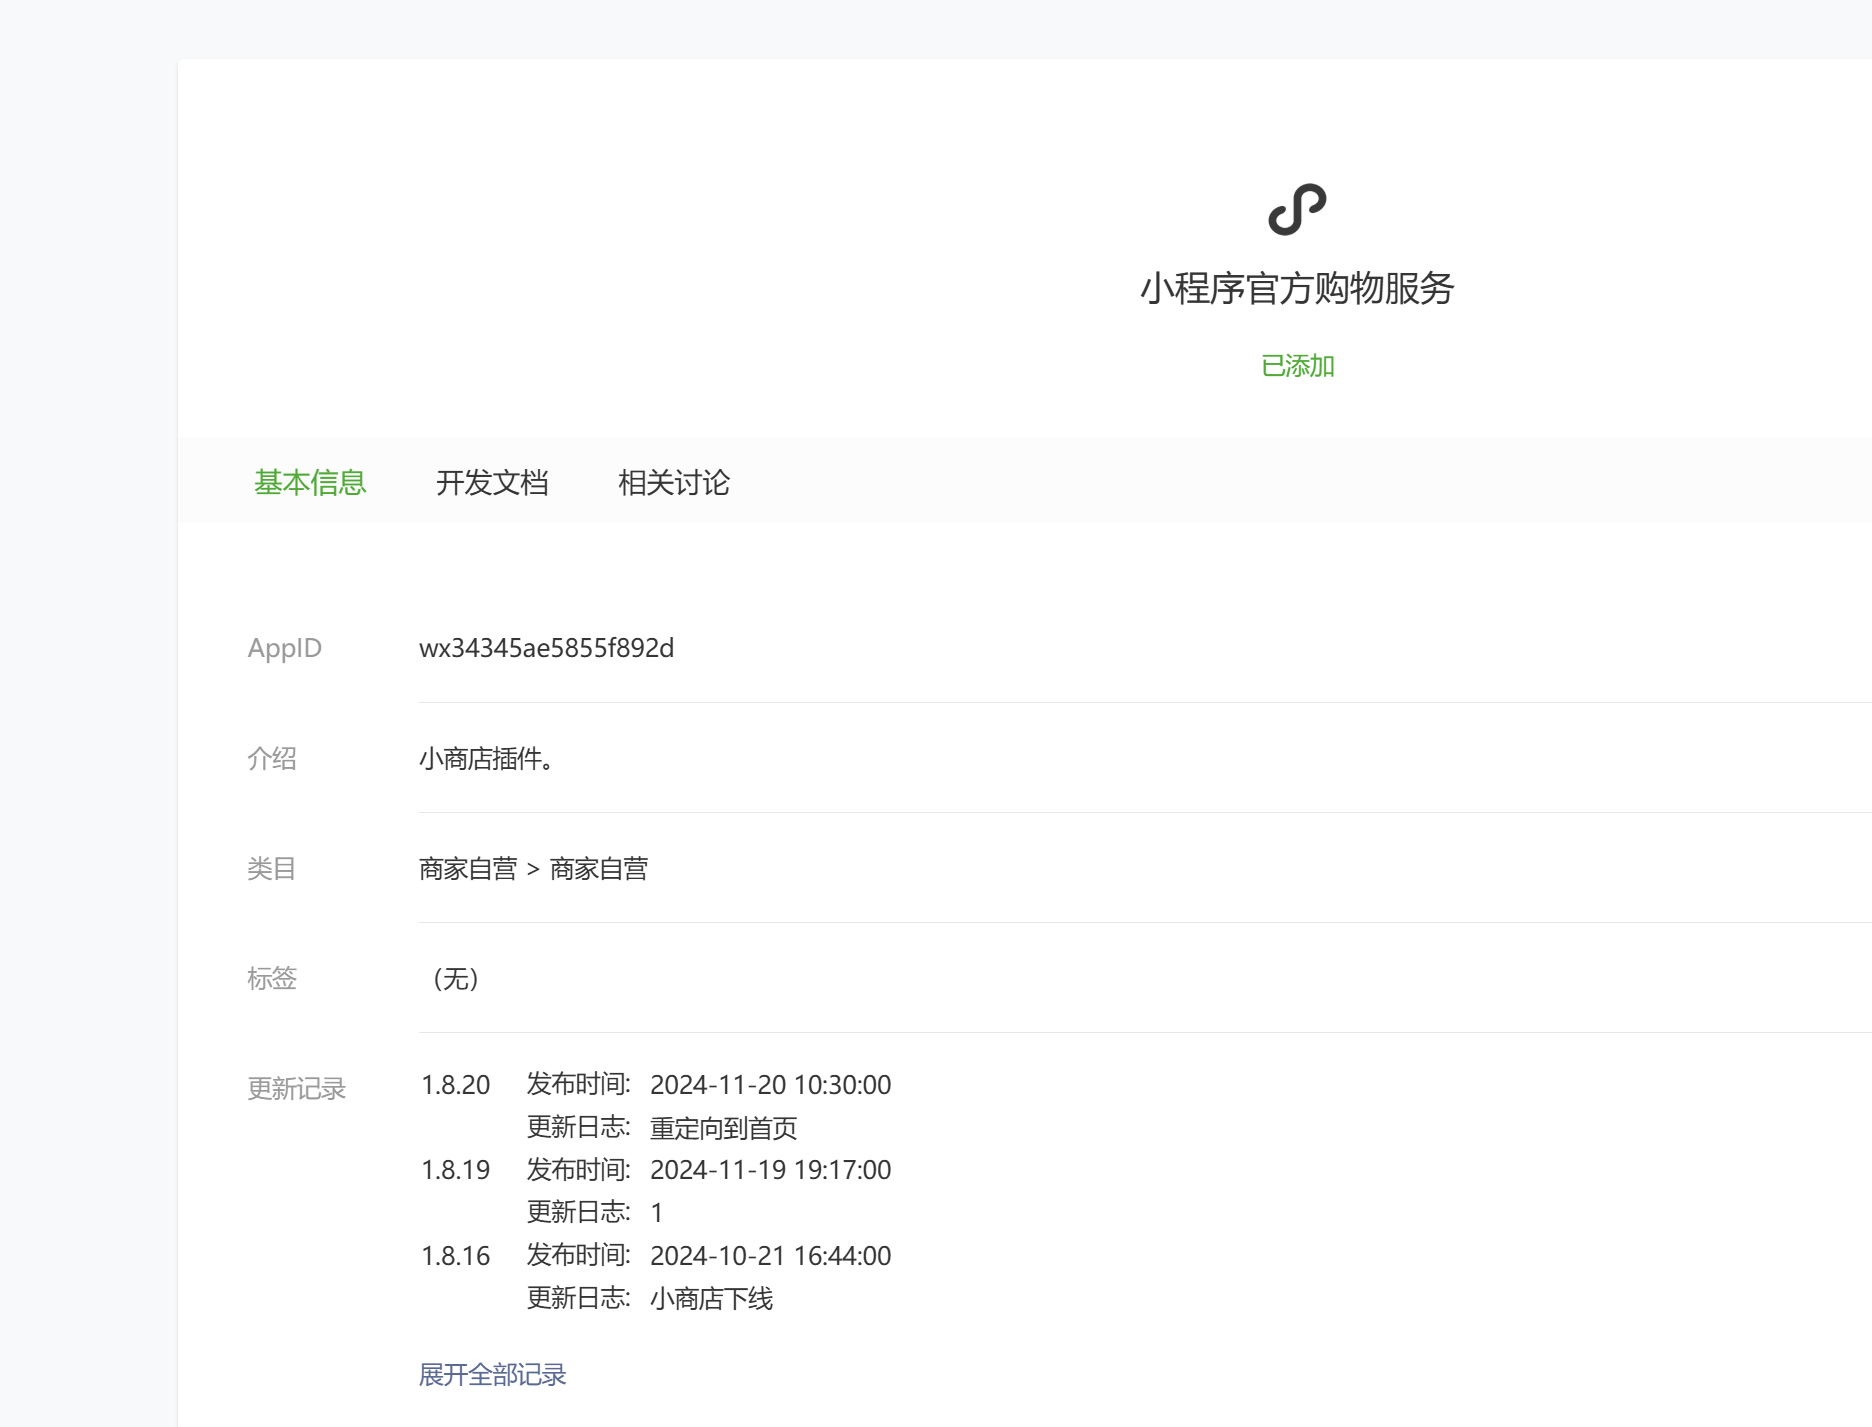The width and height of the screenshot is (1872, 1427).
Task: Click the 已添加 status label
Action: click(1298, 366)
